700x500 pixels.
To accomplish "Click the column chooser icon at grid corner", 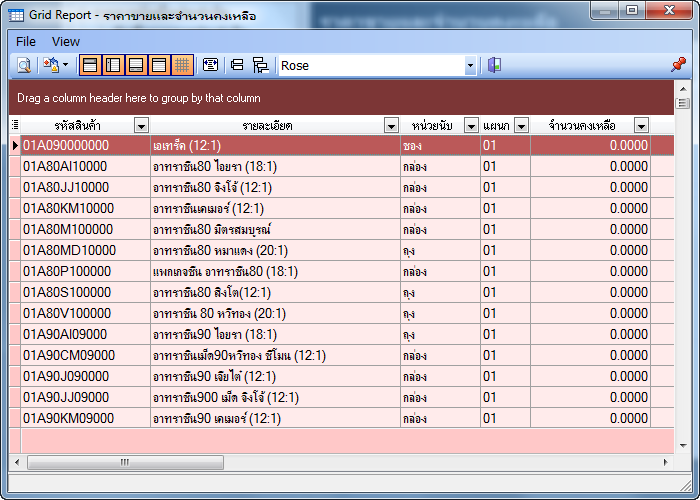I will [x=15, y=125].
